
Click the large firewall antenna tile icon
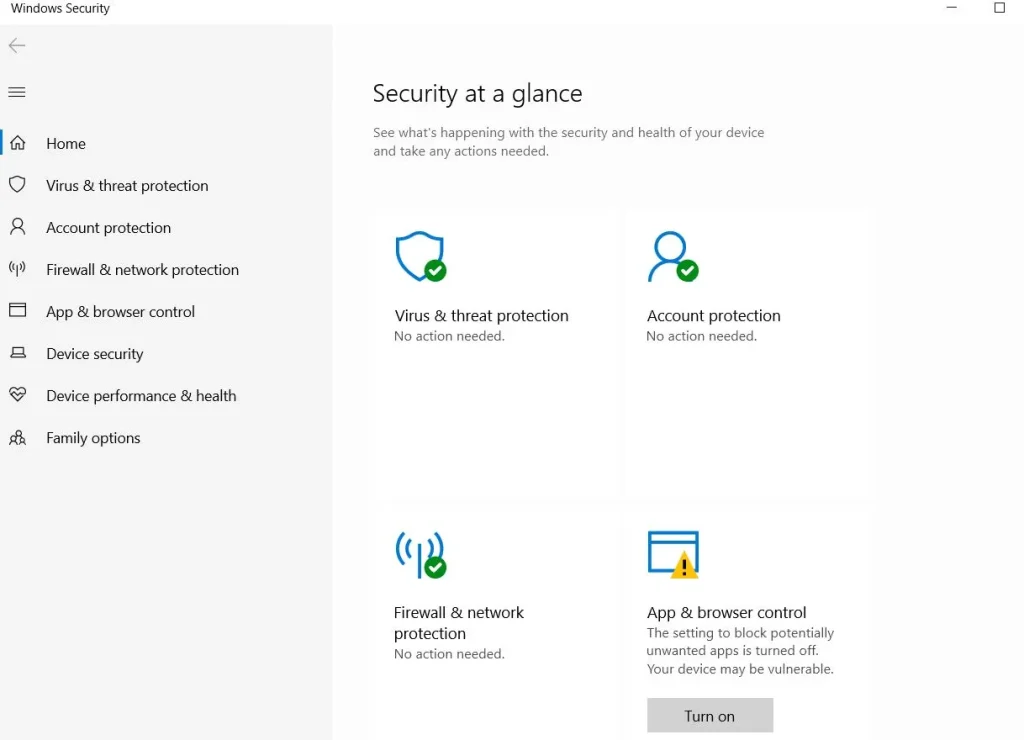click(x=421, y=555)
